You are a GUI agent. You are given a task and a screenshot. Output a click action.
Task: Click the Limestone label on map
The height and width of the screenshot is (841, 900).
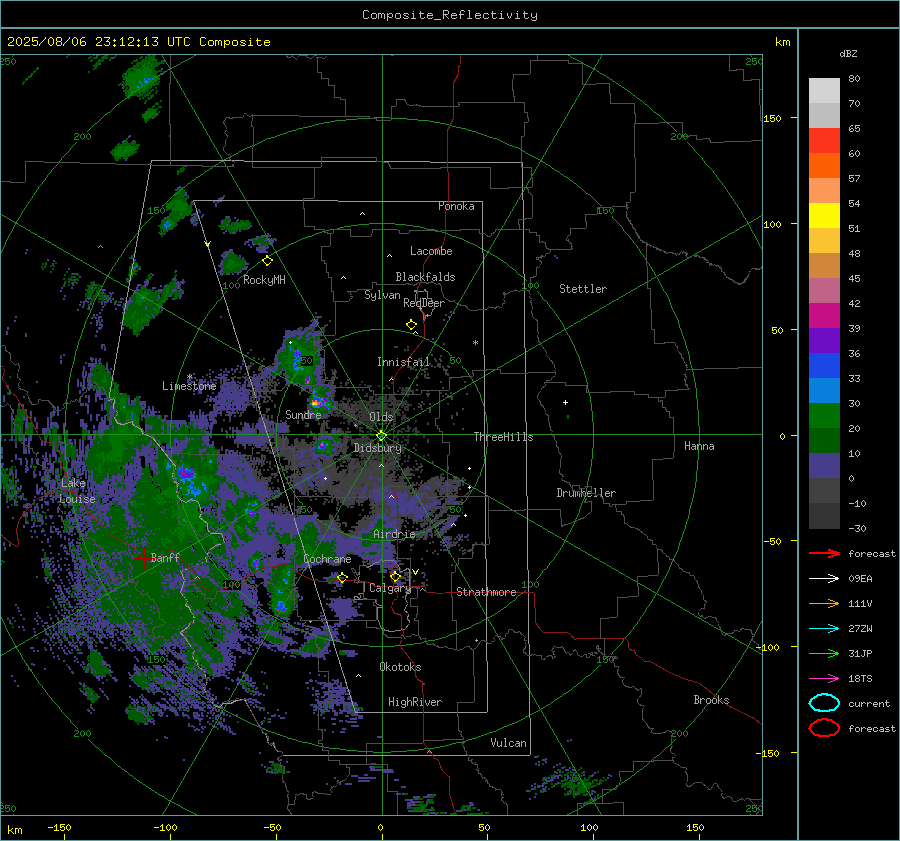click(189, 386)
